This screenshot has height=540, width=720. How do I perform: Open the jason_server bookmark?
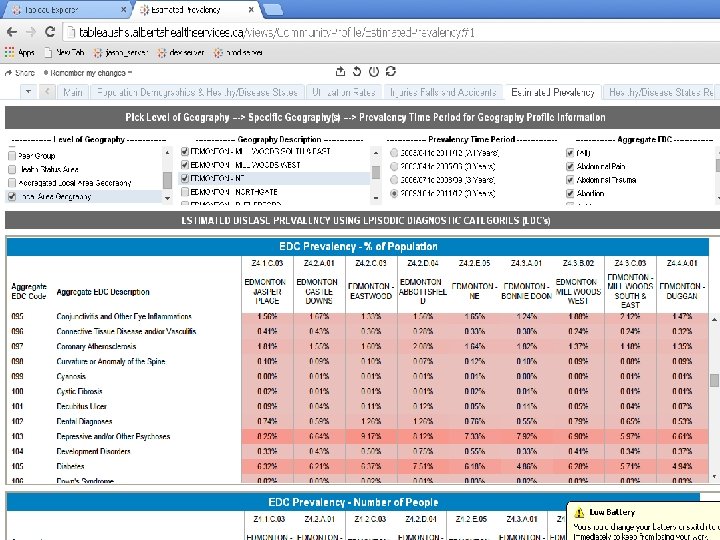point(120,53)
